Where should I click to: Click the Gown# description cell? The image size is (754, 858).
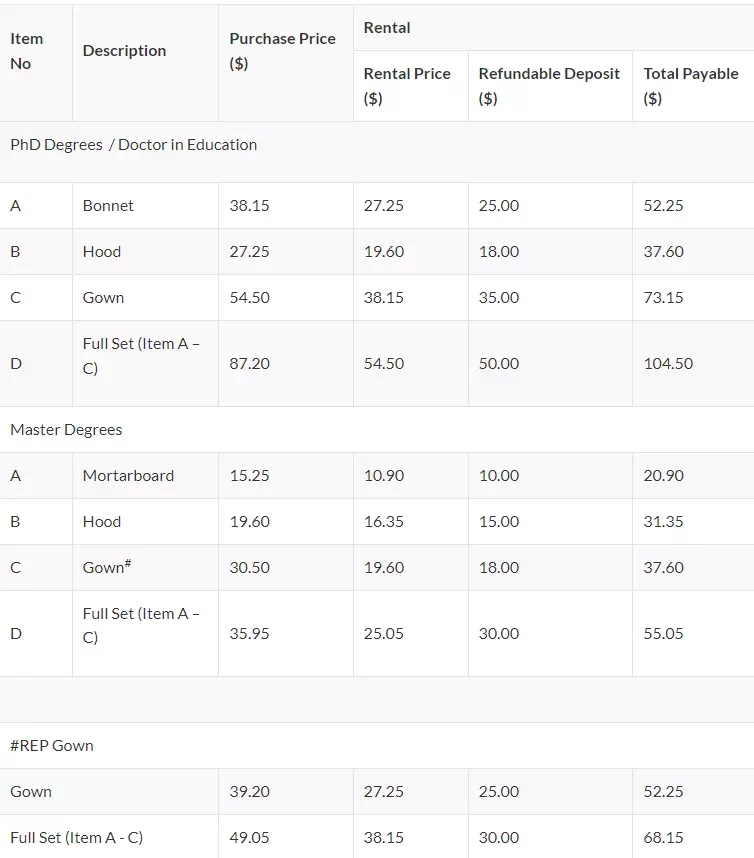pos(145,567)
